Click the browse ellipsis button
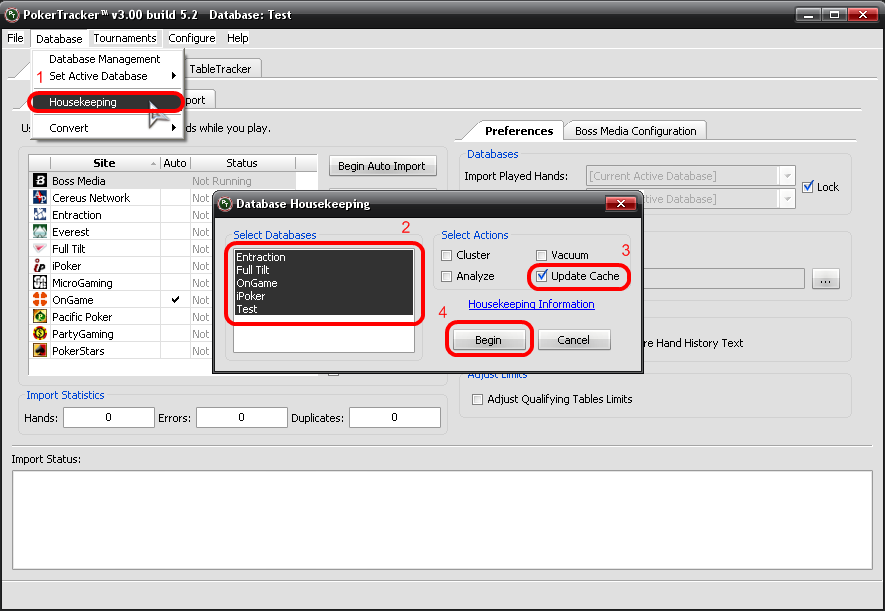The height and width of the screenshot is (611, 885). click(x=826, y=279)
